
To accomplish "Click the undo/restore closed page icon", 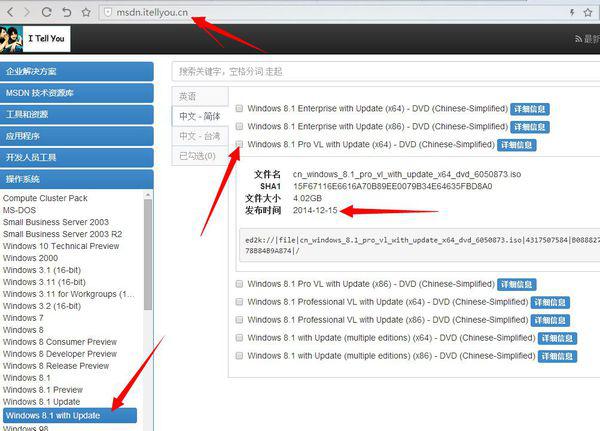I will (67, 12).
